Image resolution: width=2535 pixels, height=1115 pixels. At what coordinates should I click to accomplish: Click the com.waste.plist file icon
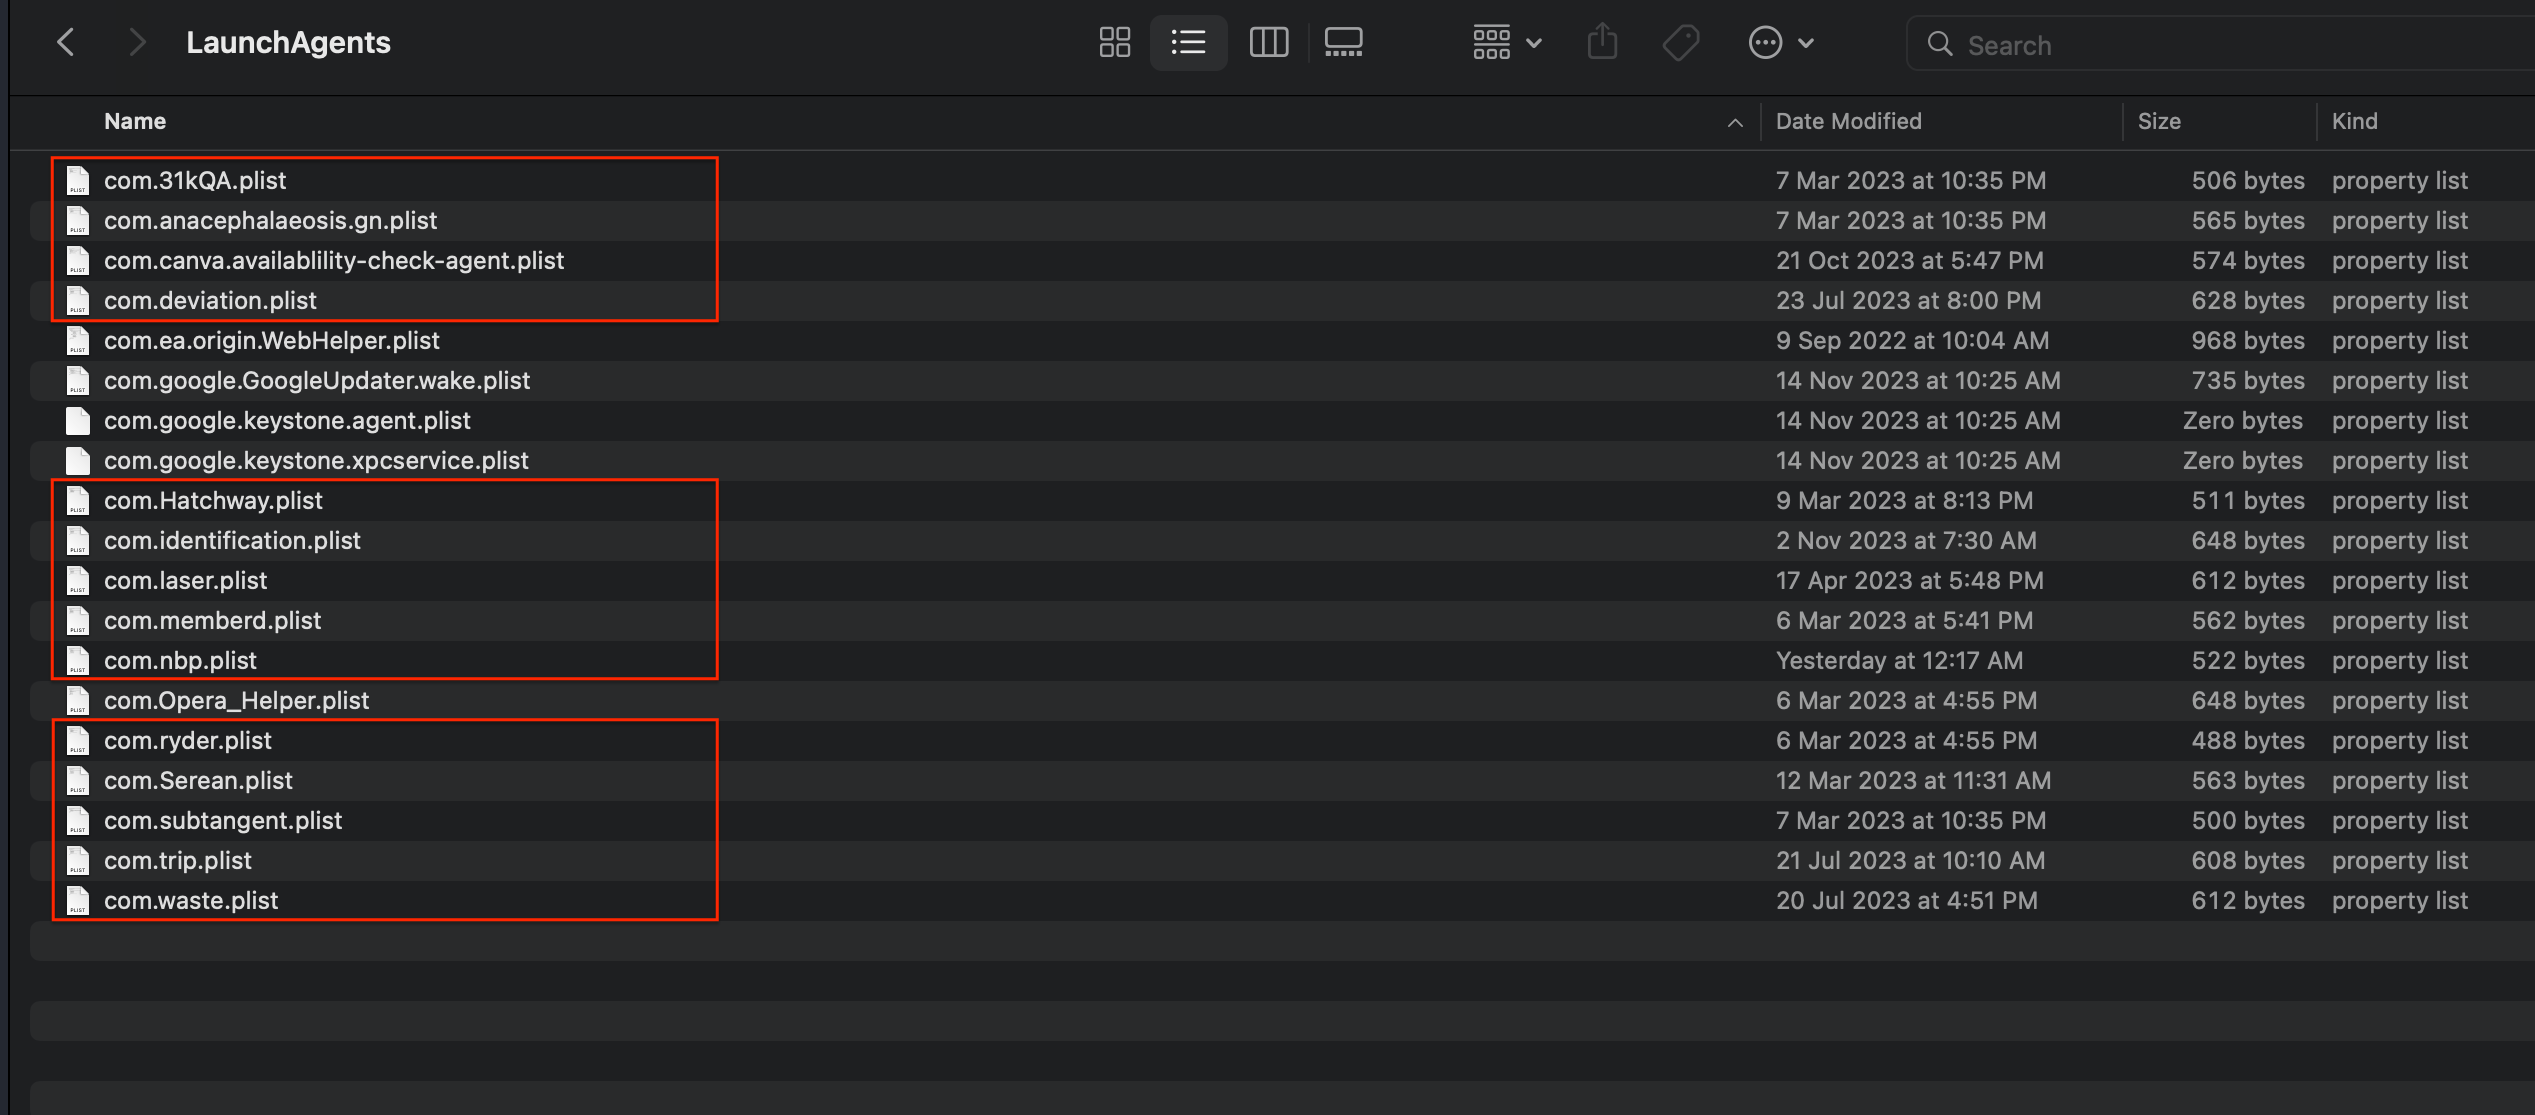click(78, 900)
